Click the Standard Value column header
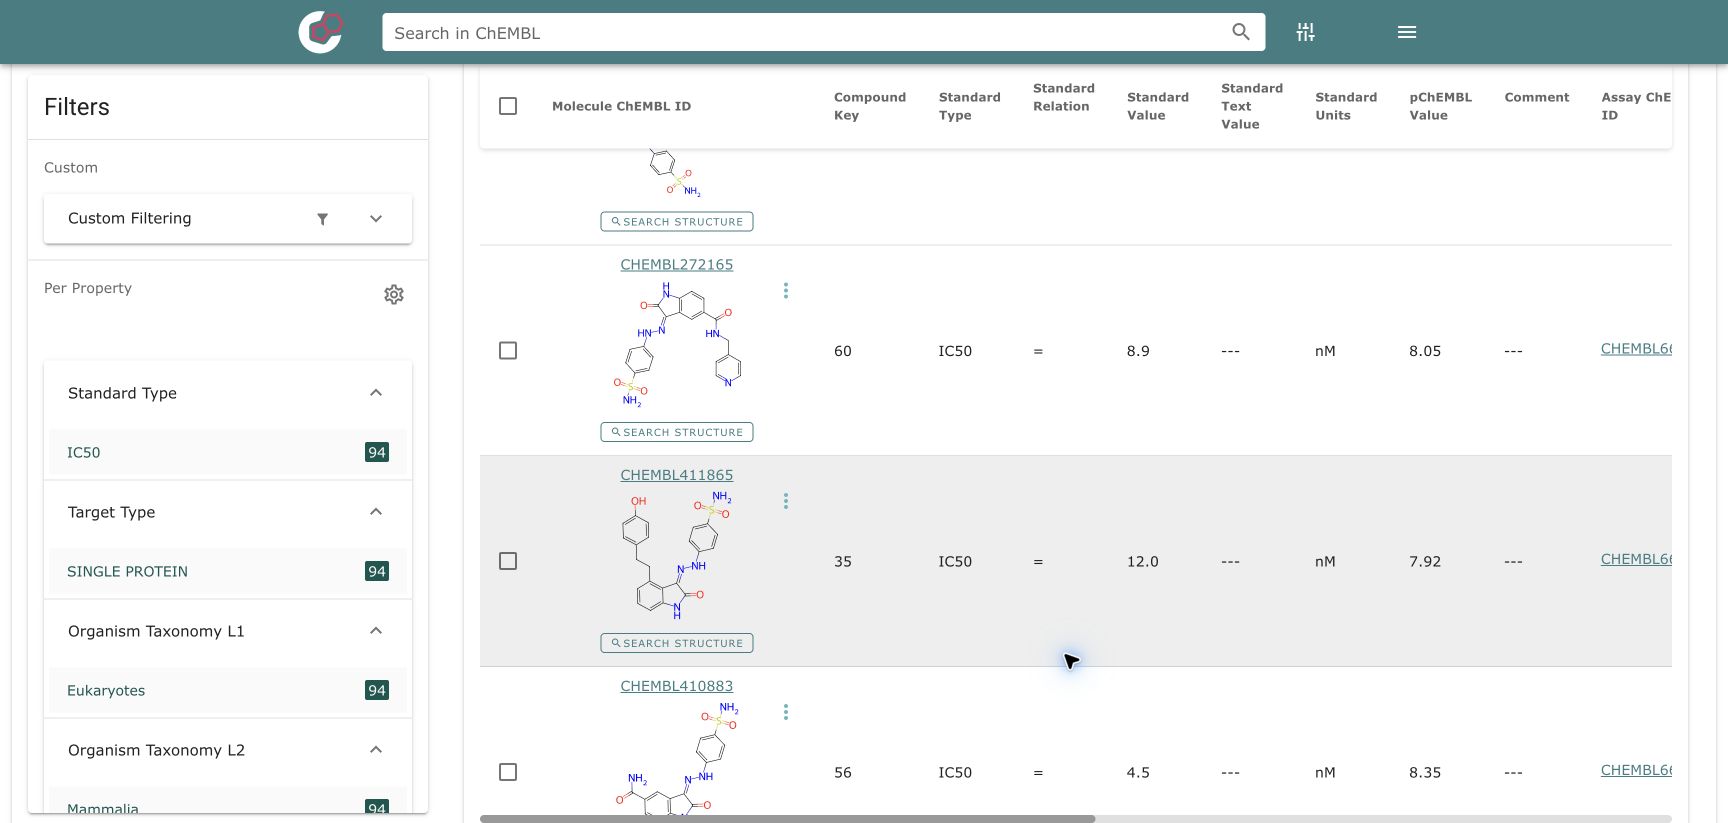This screenshot has width=1728, height=823. [x=1158, y=106]
